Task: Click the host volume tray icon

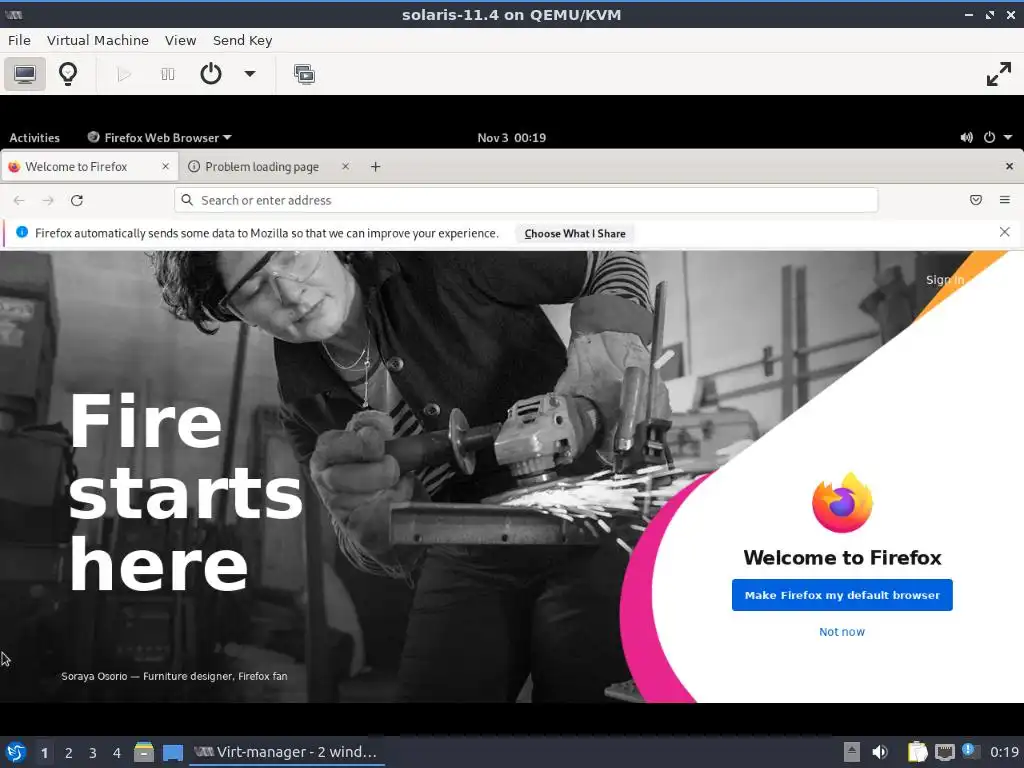Action: 880,752
